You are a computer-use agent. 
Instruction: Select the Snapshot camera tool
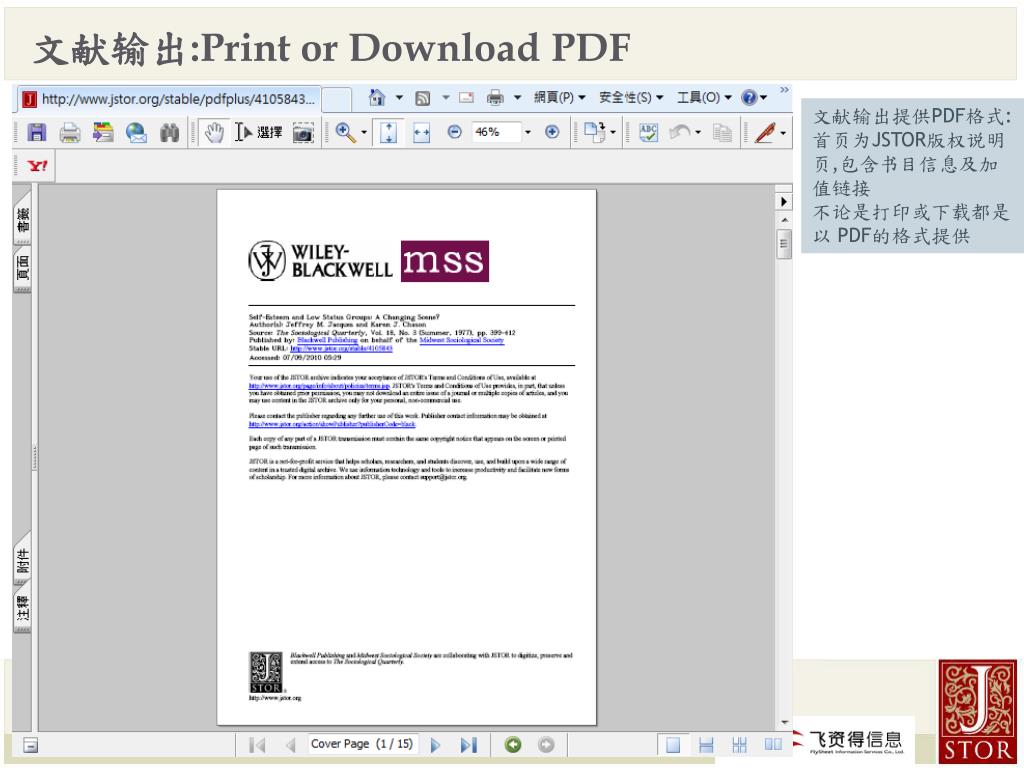303,133
